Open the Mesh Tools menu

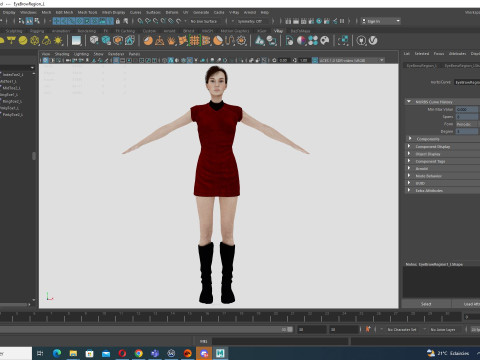pyautogui.click(x=87, y=12)
